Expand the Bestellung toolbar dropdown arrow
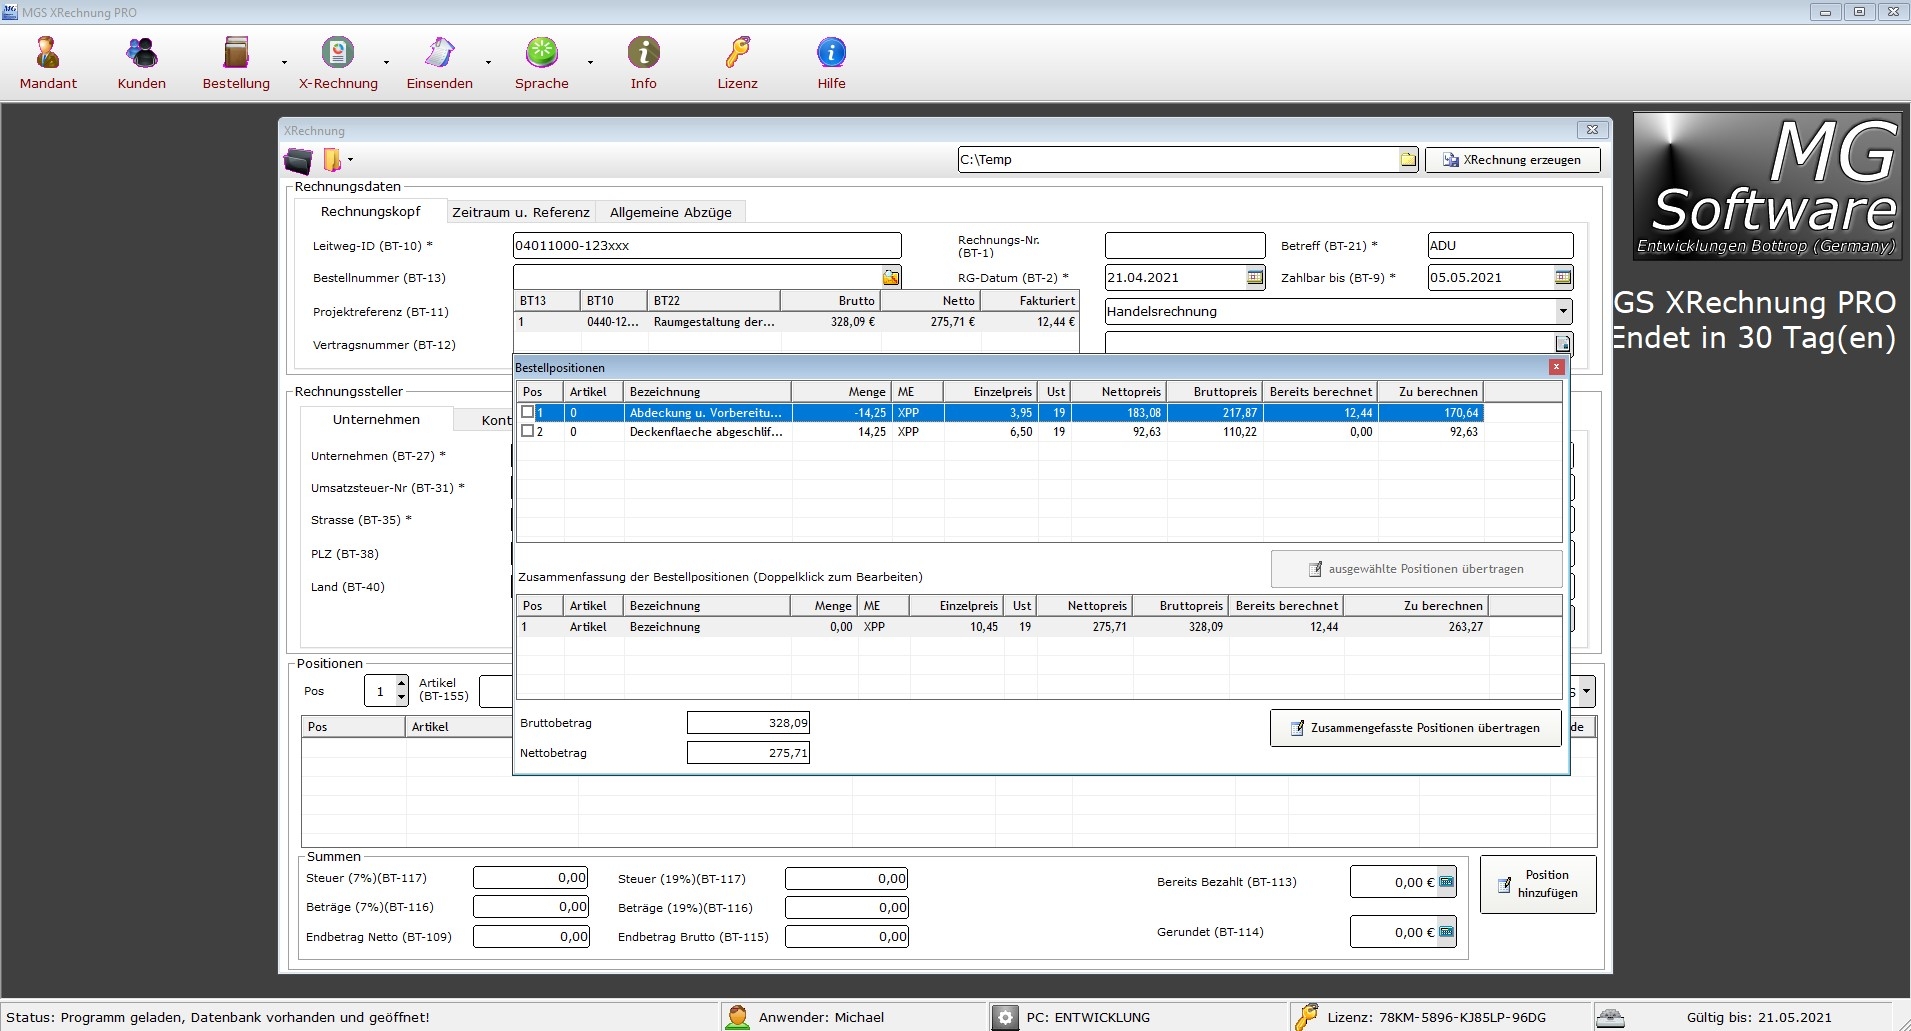The height and width of the screenshot is (1031, 1911). click(x=284, y=62)
